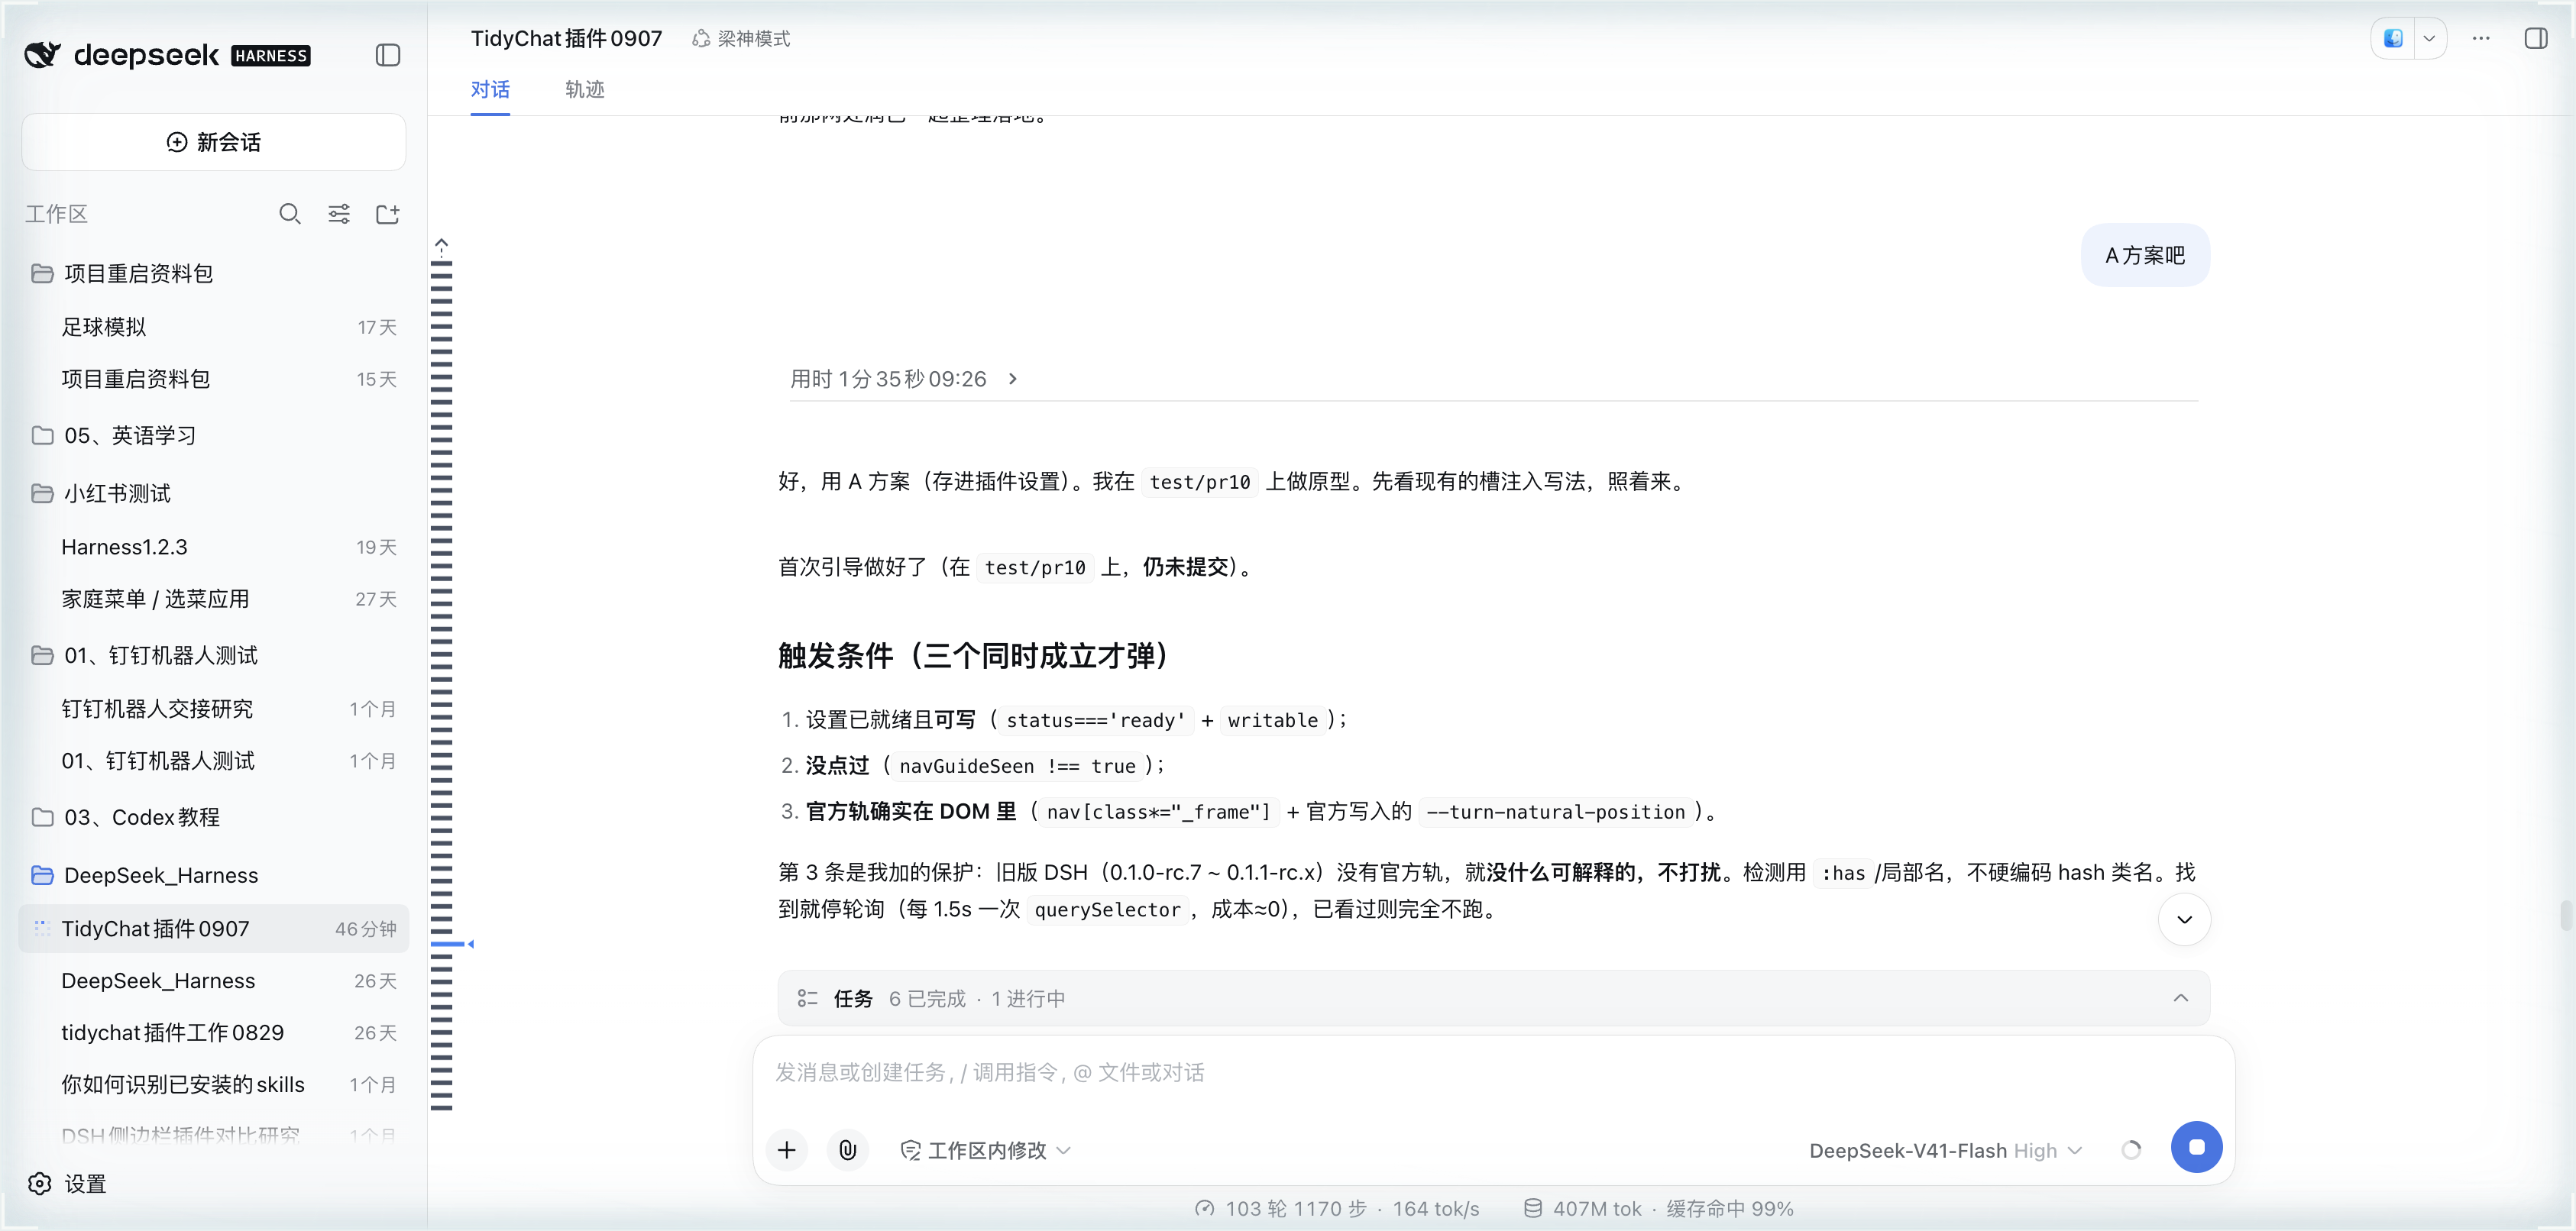The width and height of the screenshot is (2576, 1231).
Task: Click the folder icon of 05、英语学习
Action: click(x=42, y=435)
